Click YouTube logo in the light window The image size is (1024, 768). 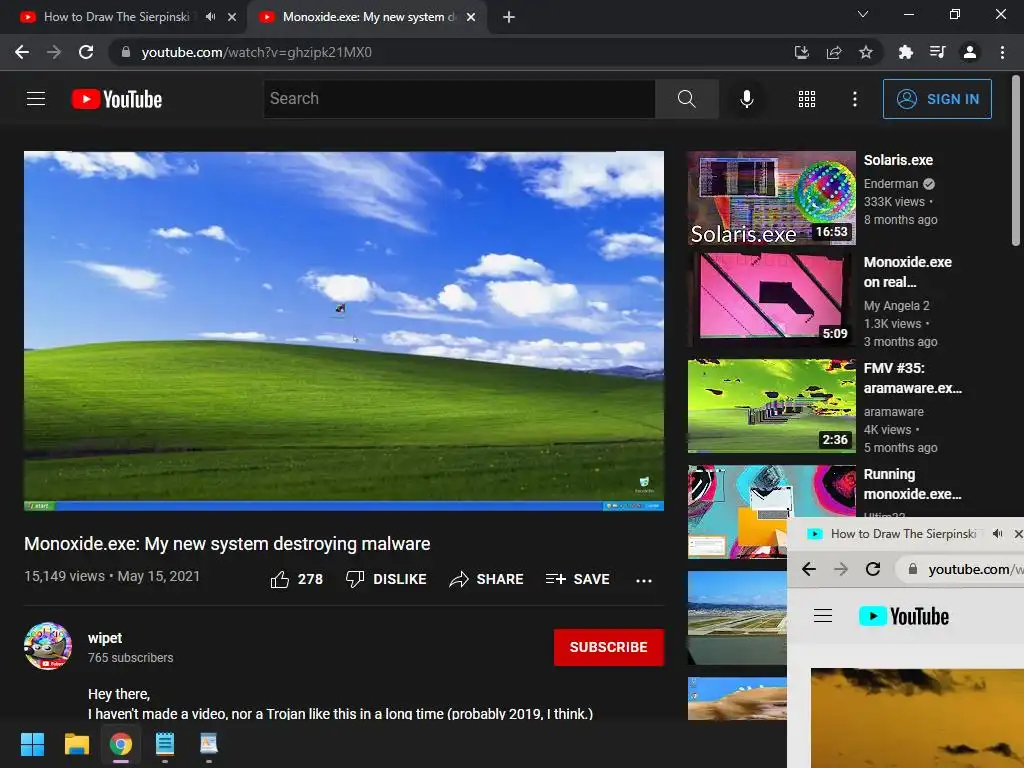click(904, 616)
